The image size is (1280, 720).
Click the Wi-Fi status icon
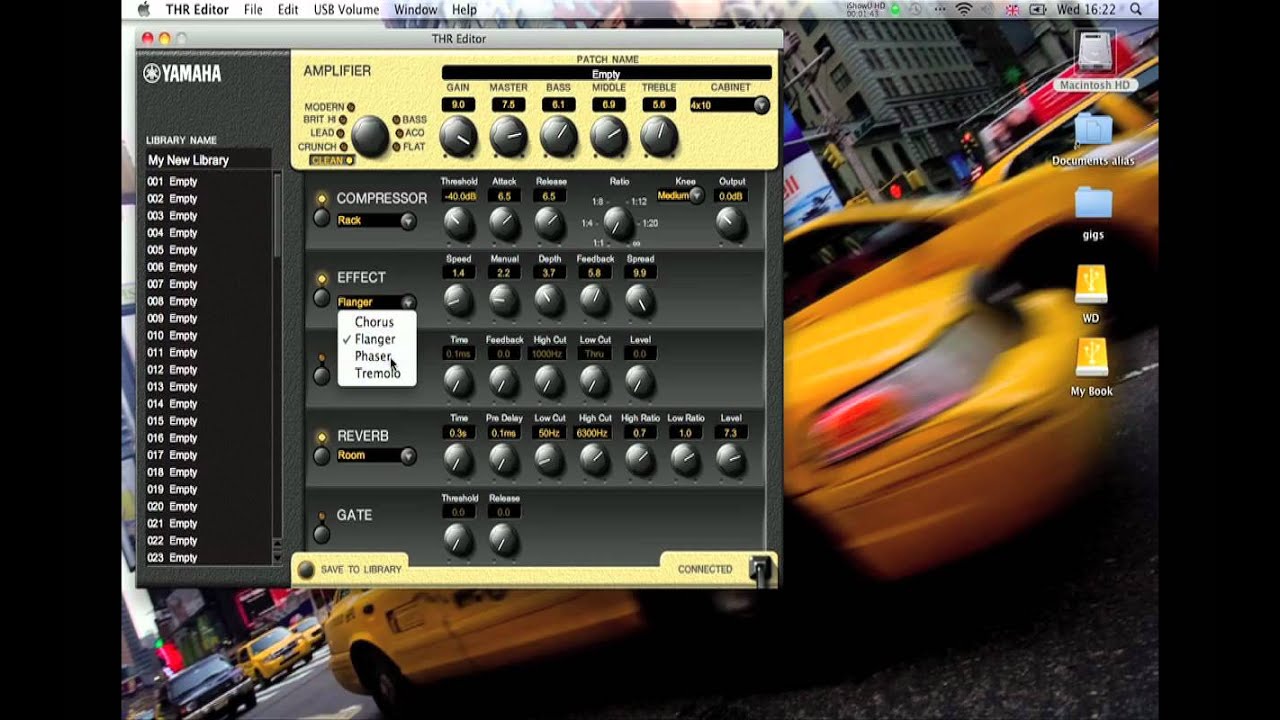click(x=964, y=9)
